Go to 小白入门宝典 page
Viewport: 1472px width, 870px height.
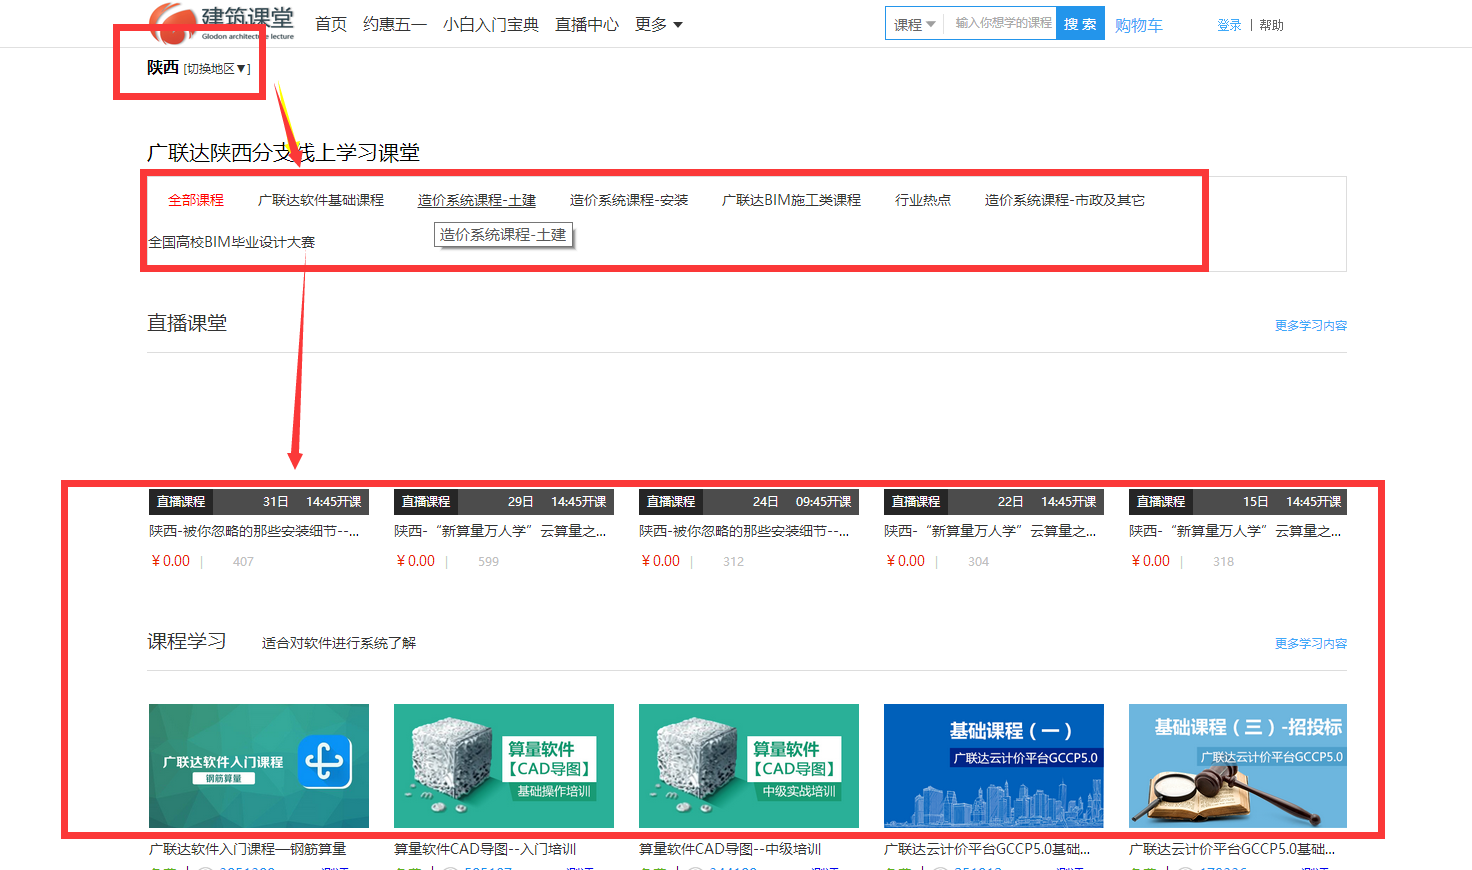coord(491,24)
